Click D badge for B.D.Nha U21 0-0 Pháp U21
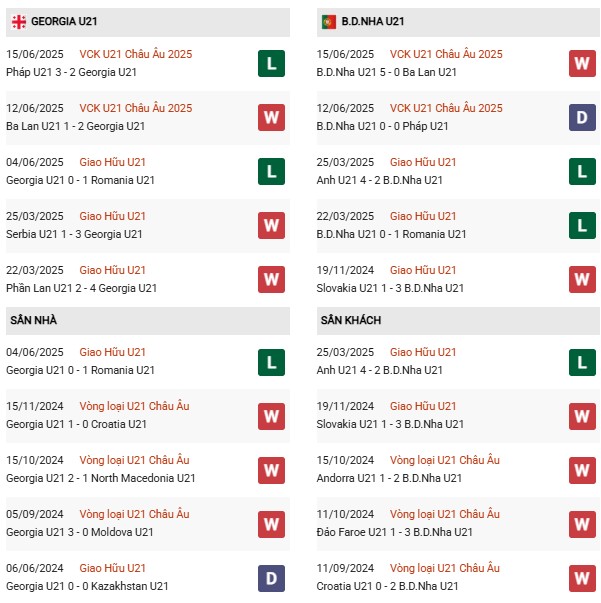This screenshot has height=603, width=601. click(581, 117)
